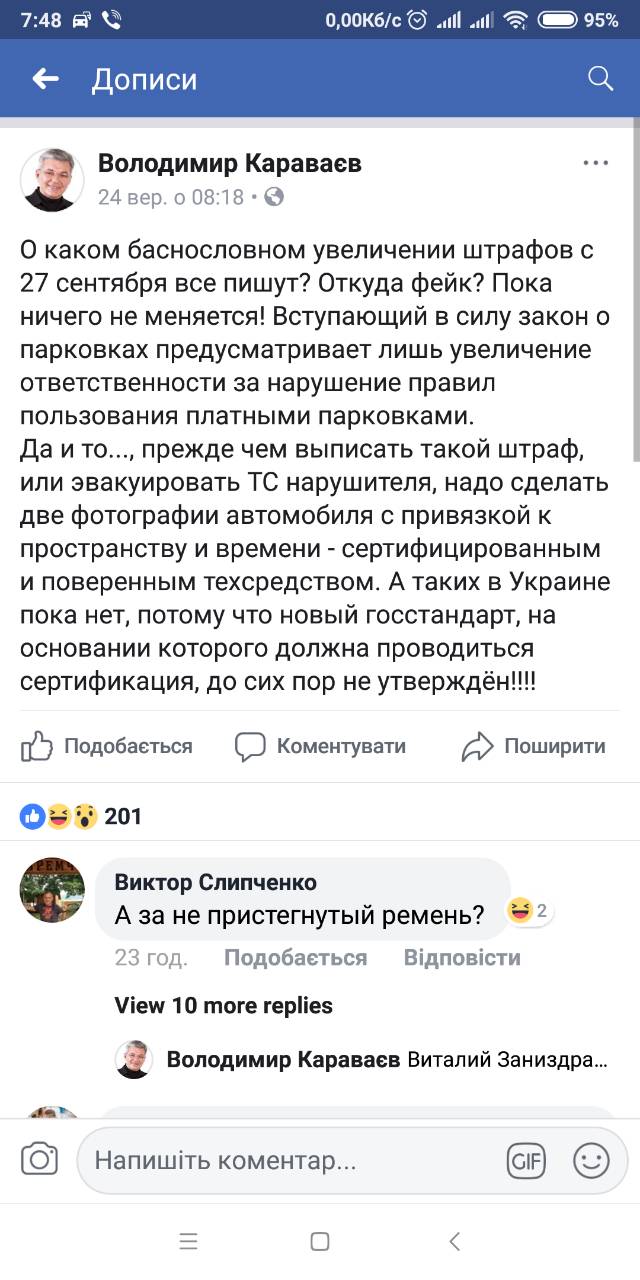This screenshot has width=640, height=1280.
Task: Open camera to attach photo
Action: pos(40,1160)
